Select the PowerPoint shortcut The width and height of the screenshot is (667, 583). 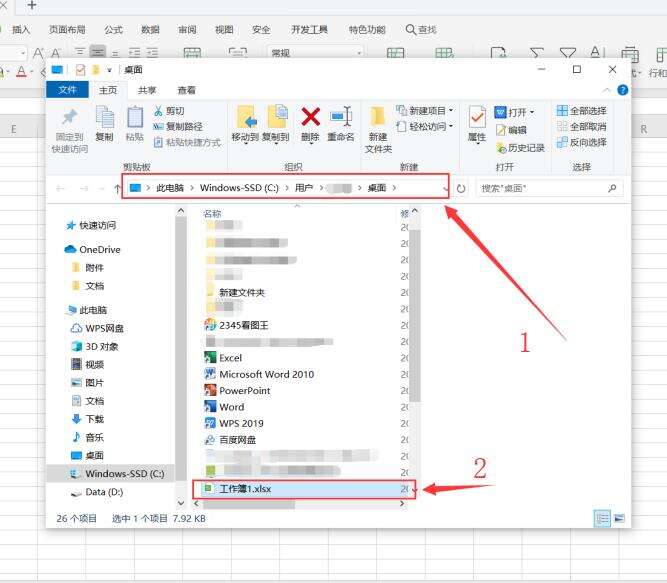click(x=237, y=390)
